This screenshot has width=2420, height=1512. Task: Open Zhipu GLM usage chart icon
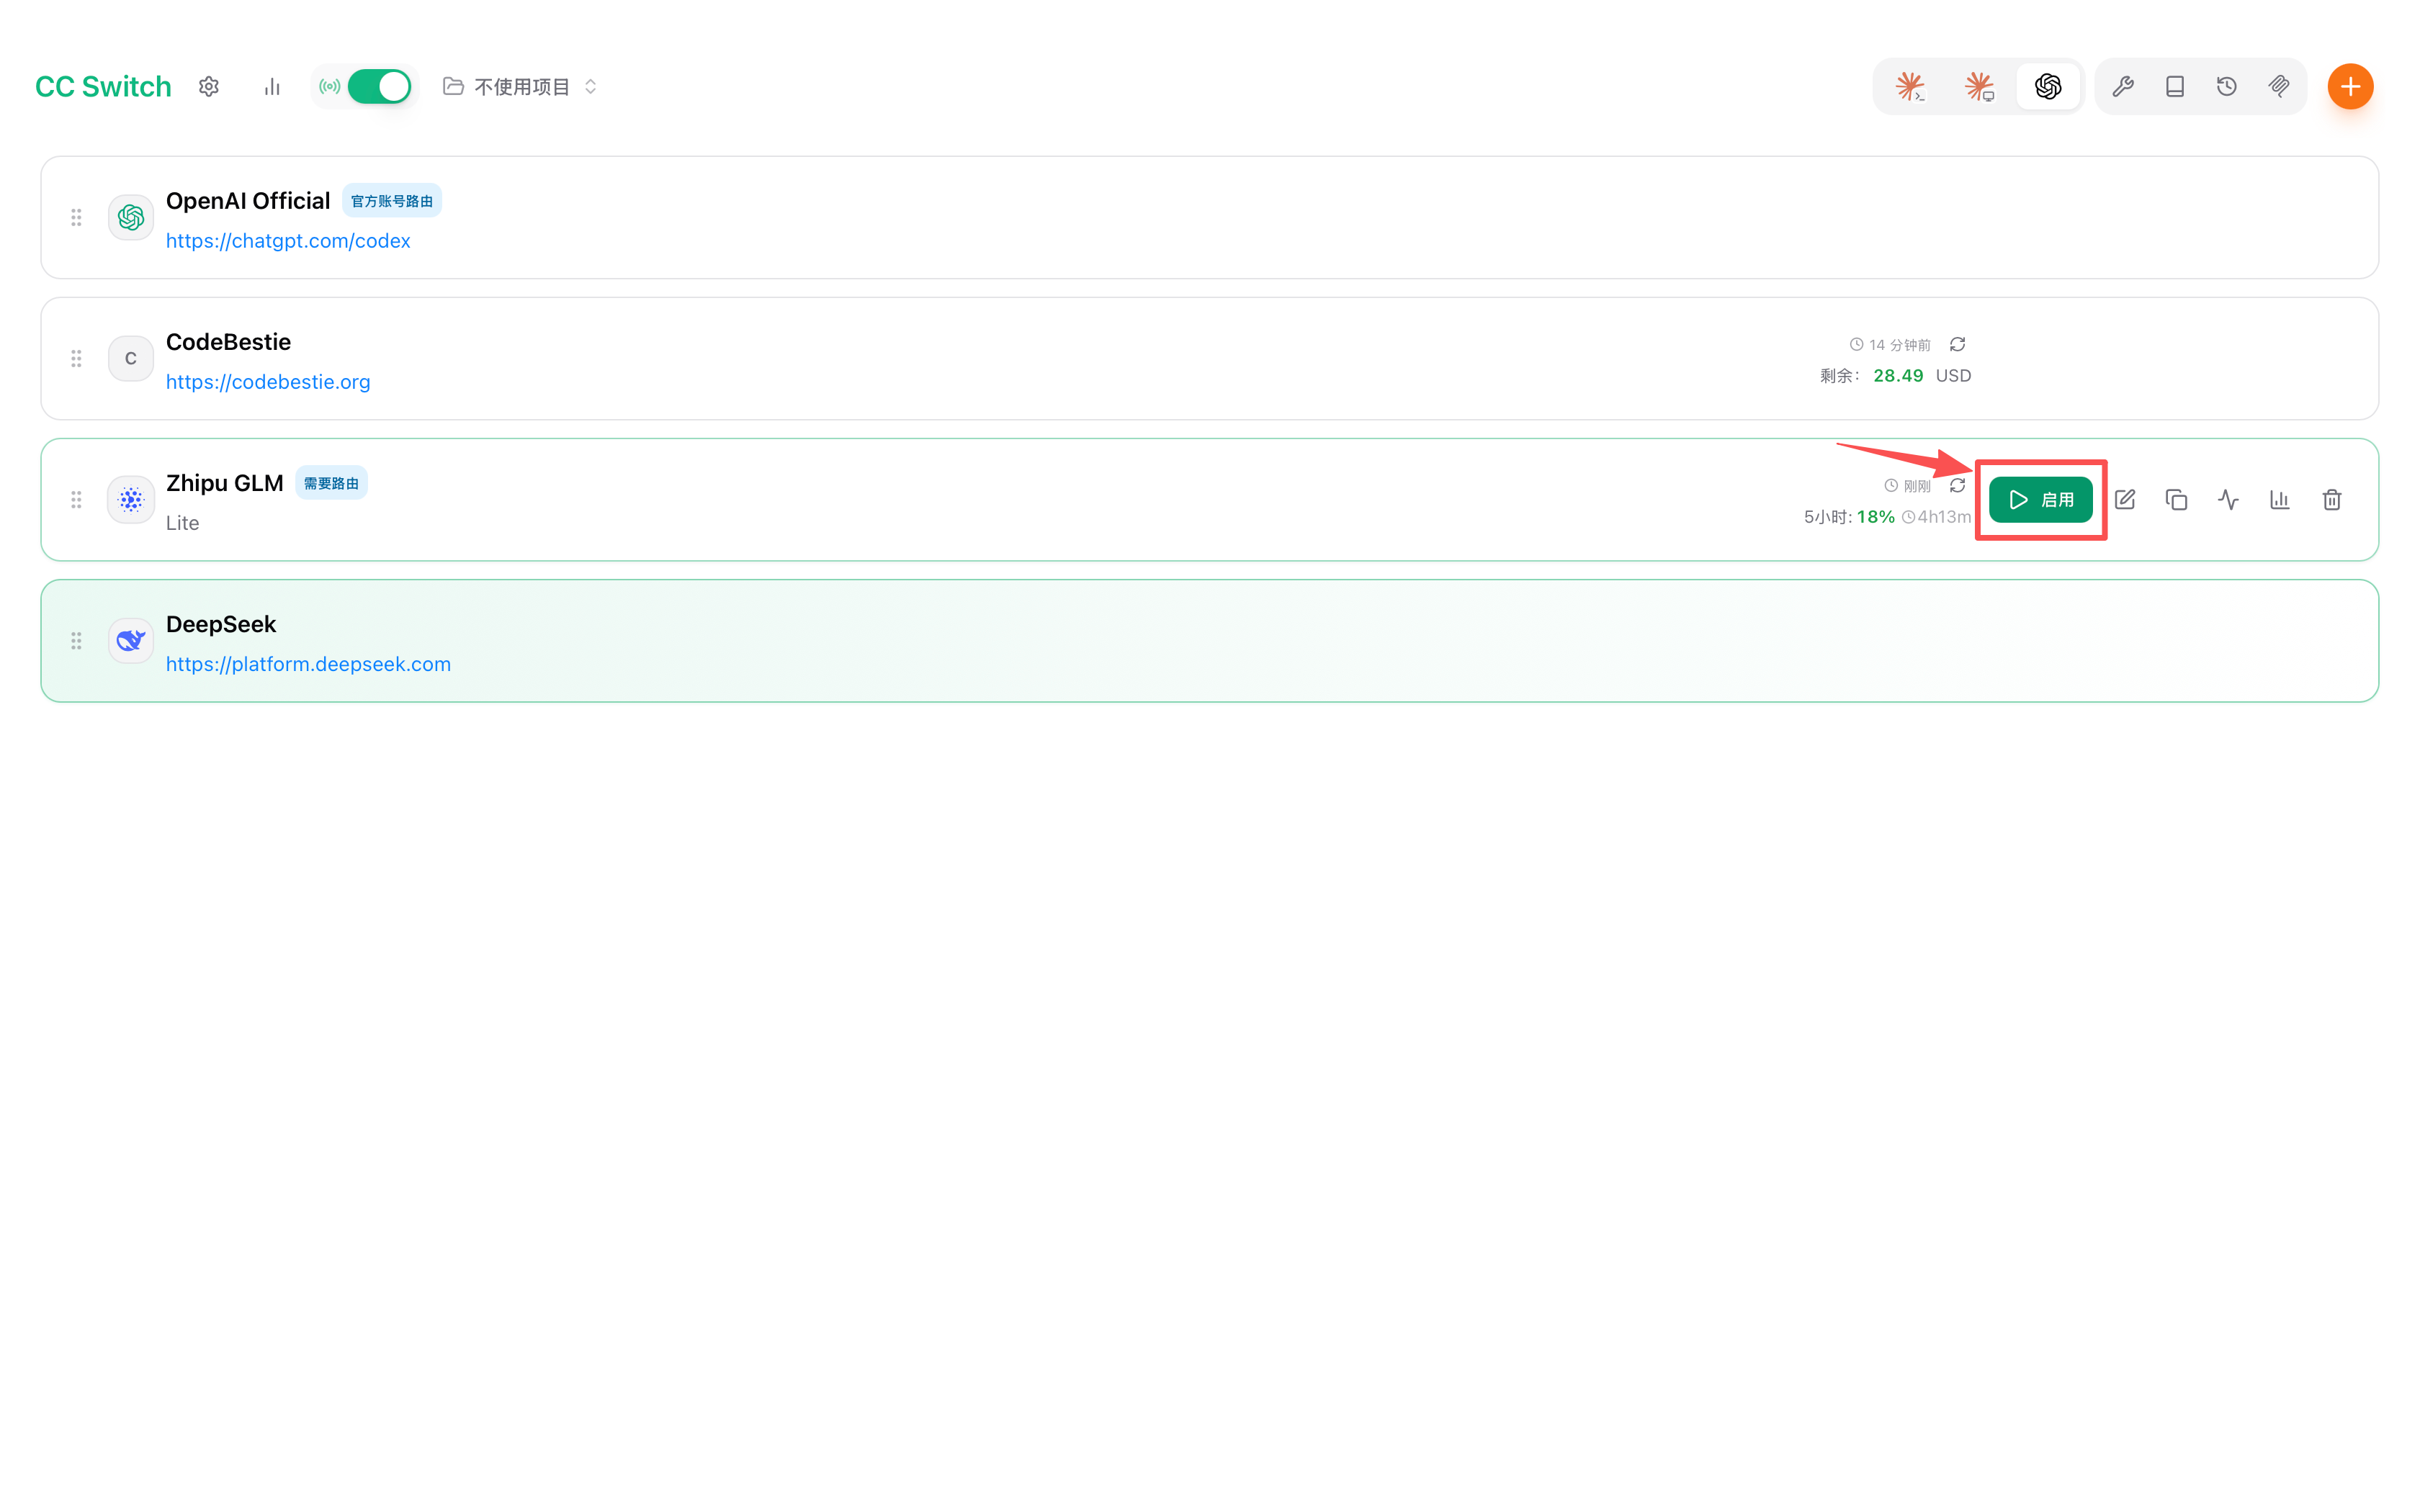2280,499
